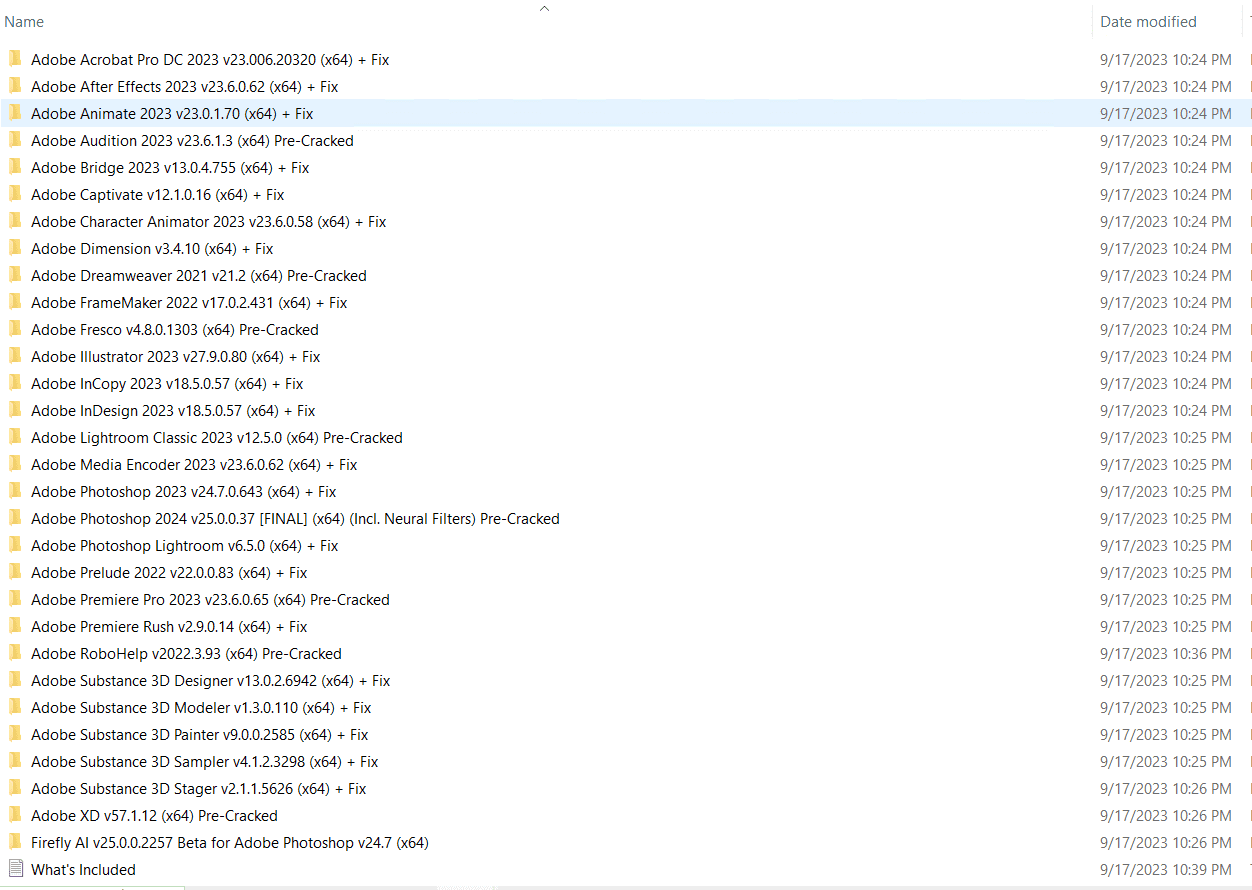Click the folder icon for Adobe FrameMaker 2022
Screen dimensions: 1252x890
point(15,302)
